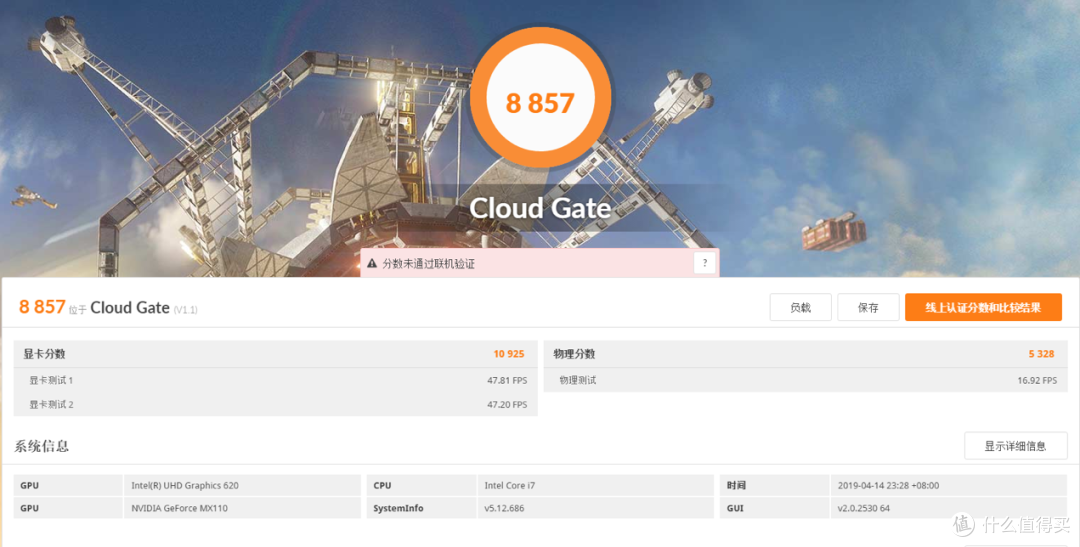Select the 显卡测试 1 row

[x=276, y=380]
